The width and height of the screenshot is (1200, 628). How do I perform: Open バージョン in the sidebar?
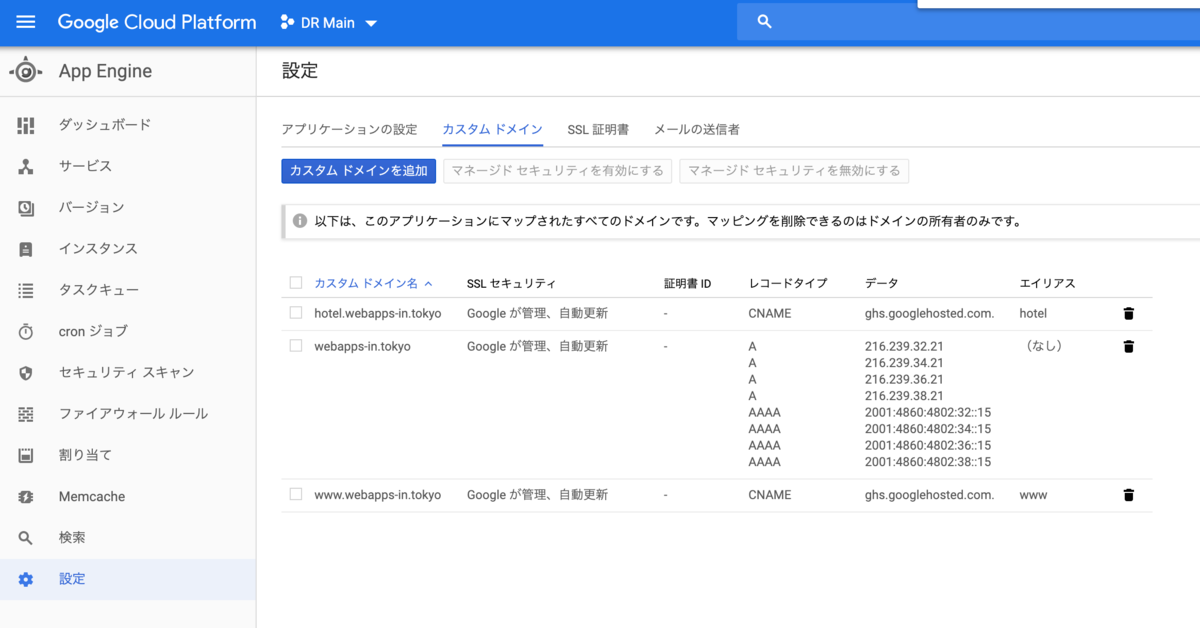[92, 208]
